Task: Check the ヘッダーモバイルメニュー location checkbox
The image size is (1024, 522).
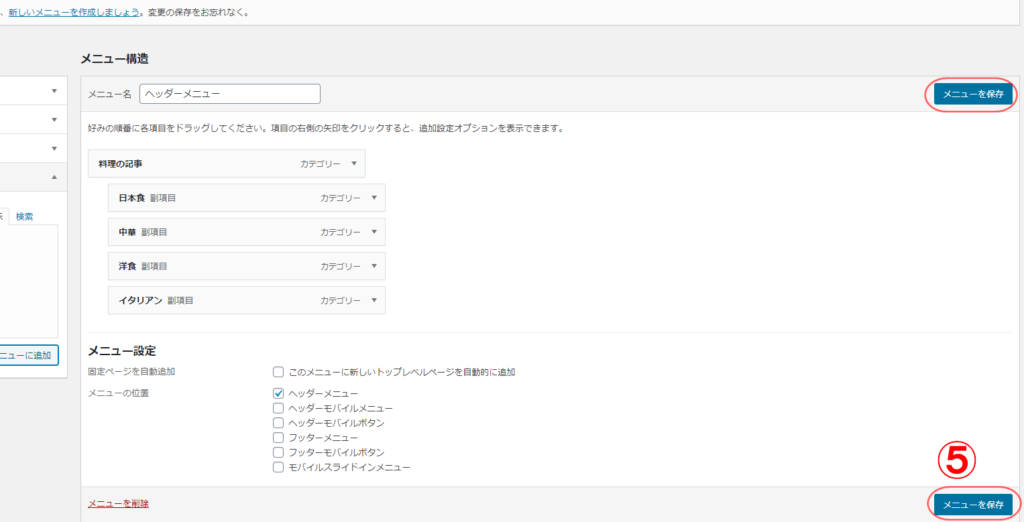Action: [279, 408]
